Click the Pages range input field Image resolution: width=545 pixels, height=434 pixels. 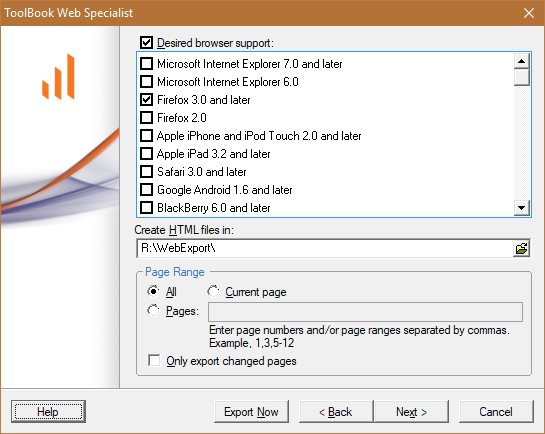pos(365,312)
